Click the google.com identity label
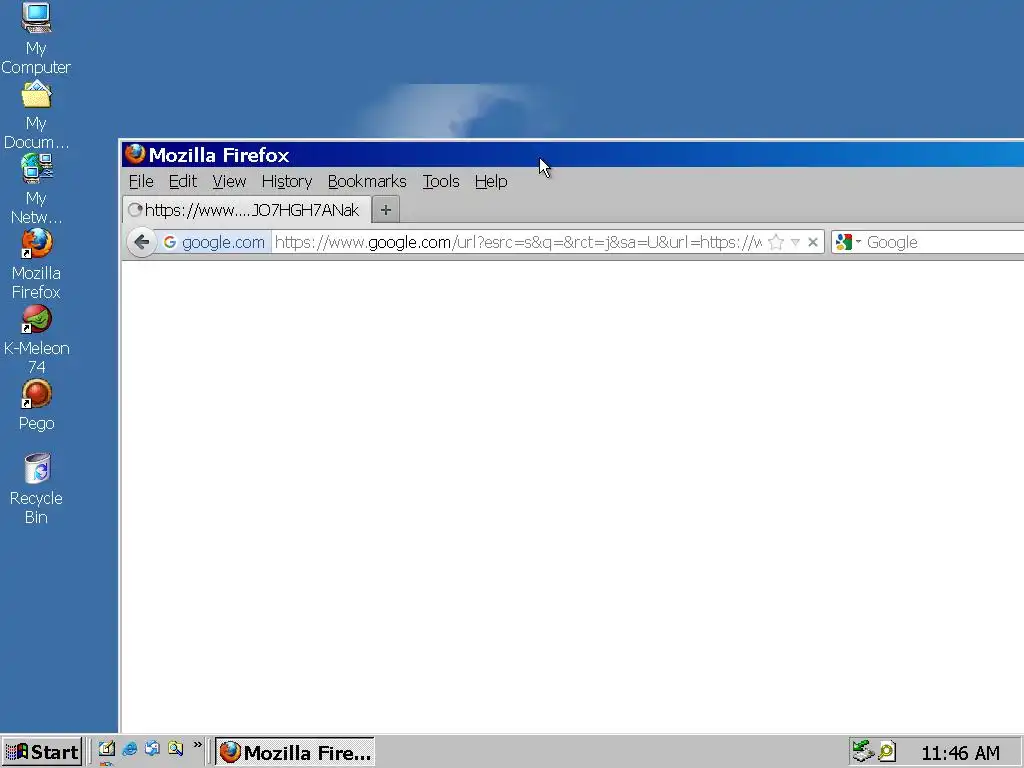The image size is (1024, 768). (x=223, y=242)
